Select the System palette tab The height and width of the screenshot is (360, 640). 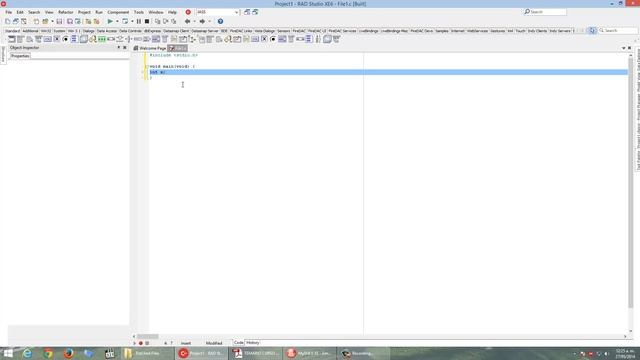point(59,31)
